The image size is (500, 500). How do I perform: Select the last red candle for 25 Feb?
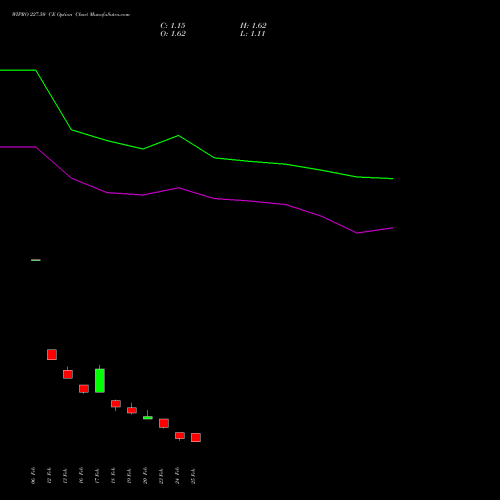pyautogui.click(x=196, y=437)
